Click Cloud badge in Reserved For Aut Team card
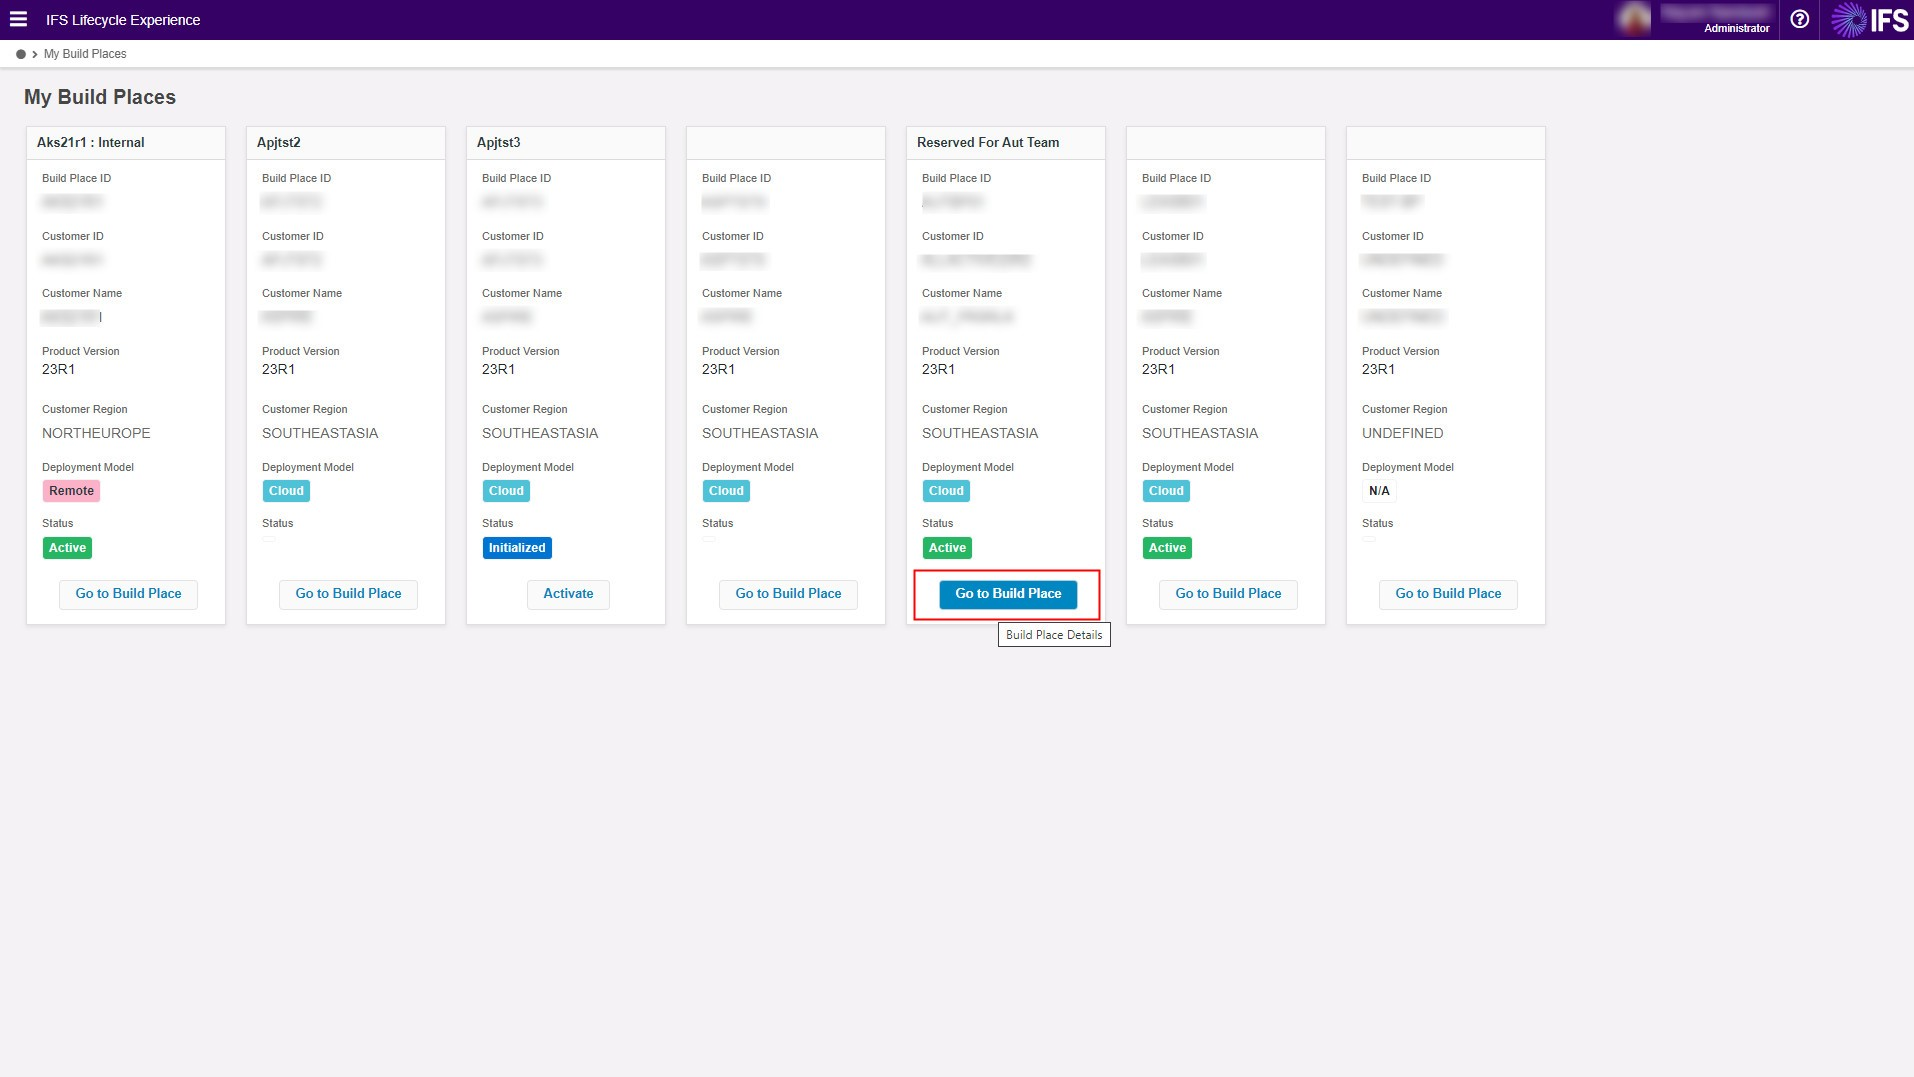This screenshot has height=1077, width=1914. coord(946,491)
